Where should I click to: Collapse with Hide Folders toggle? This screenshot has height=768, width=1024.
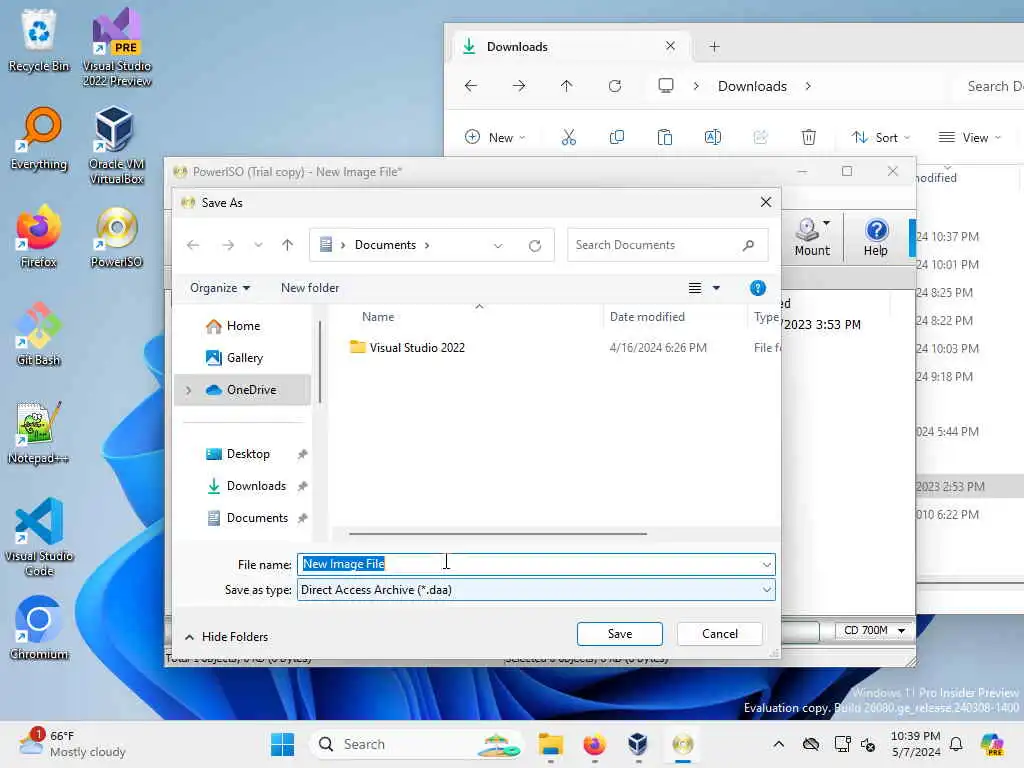pyautogui.click(x=227, y=637)
